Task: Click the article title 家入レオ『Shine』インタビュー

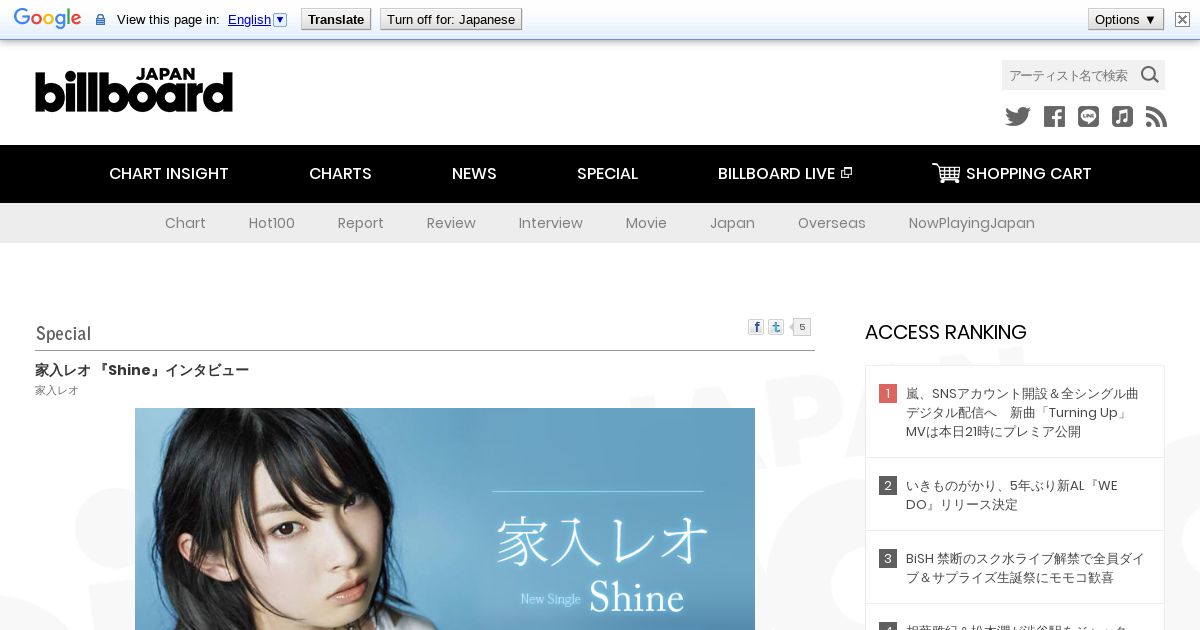Action: pos(142,370)
